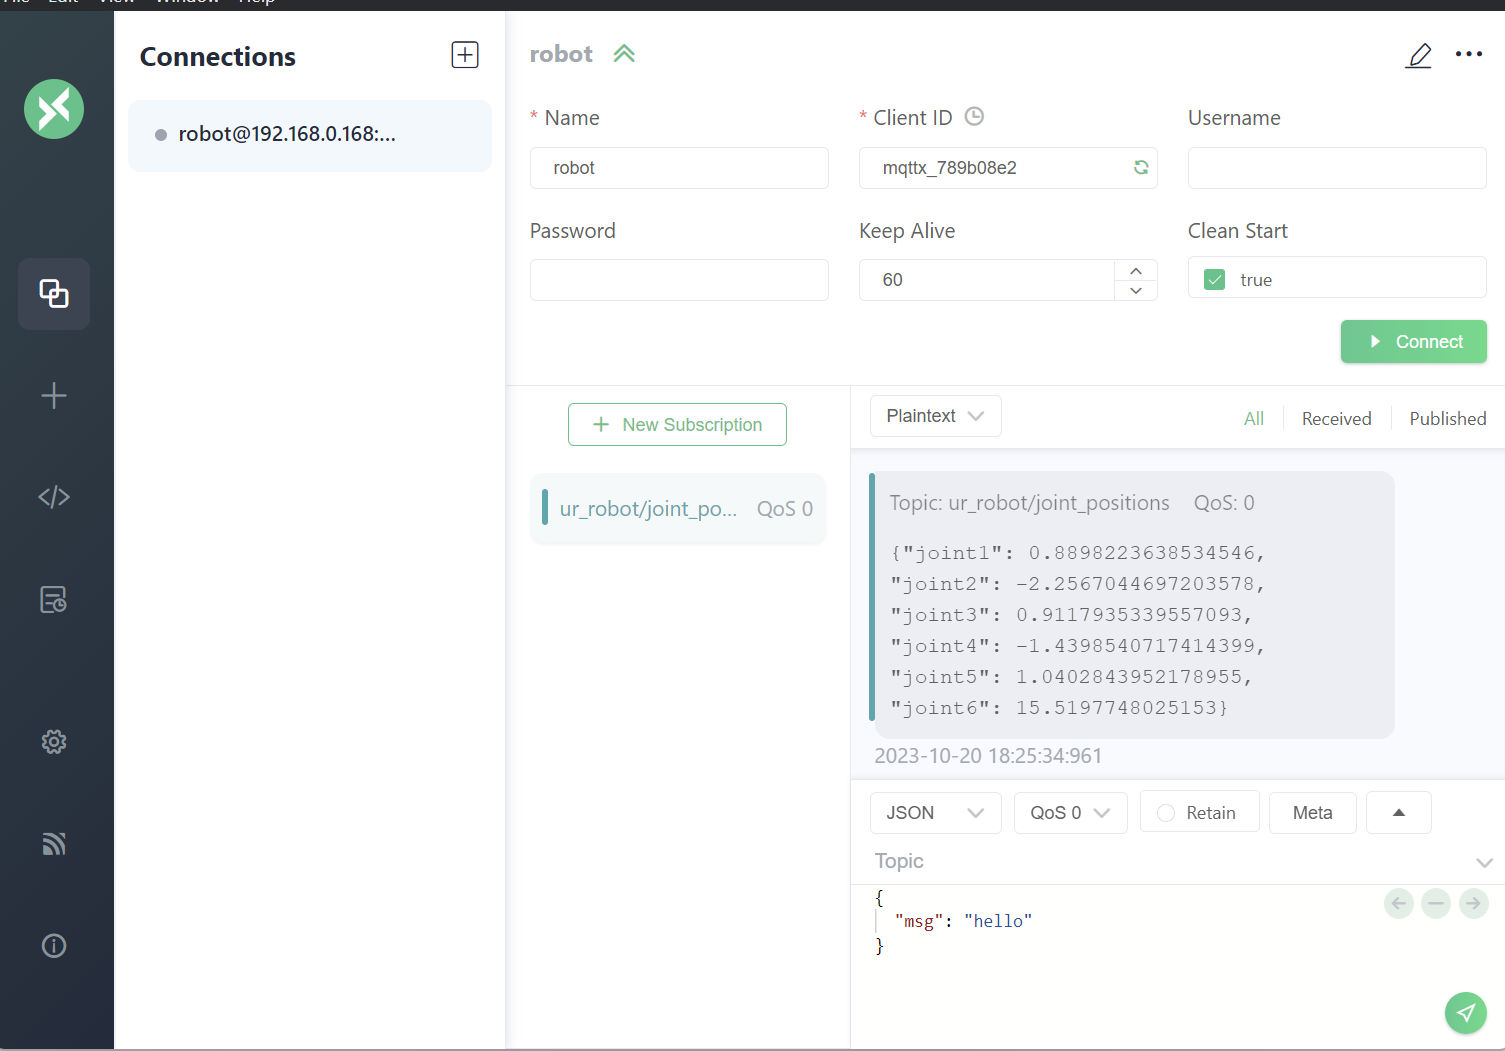Screen dimensions: 1505x1051
Task: Click the Keep Alive input showing 60
Action: coord(987,280)
